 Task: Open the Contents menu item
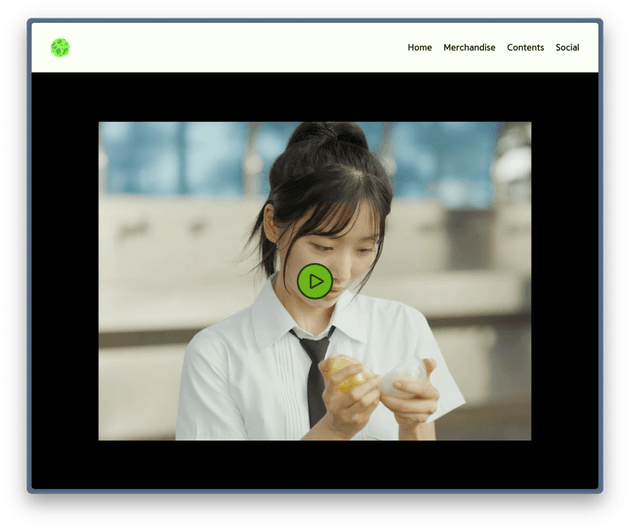(525, 47)
